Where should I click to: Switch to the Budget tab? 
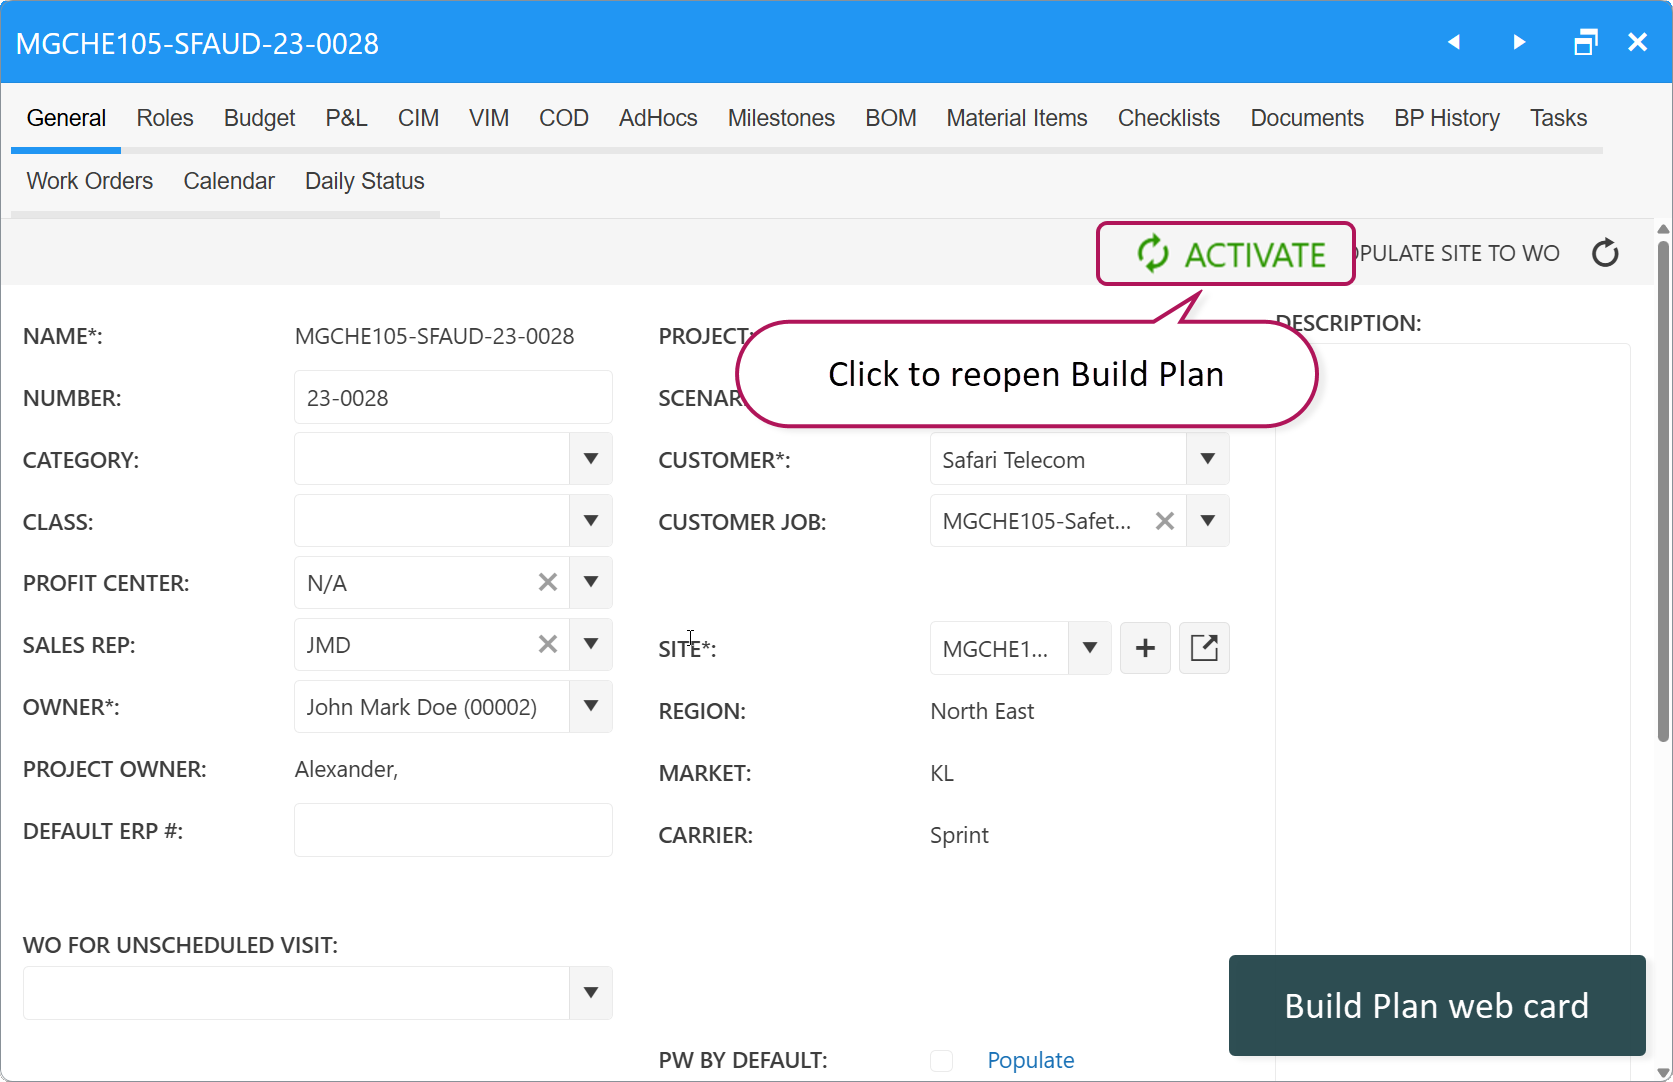coord(259,118)
